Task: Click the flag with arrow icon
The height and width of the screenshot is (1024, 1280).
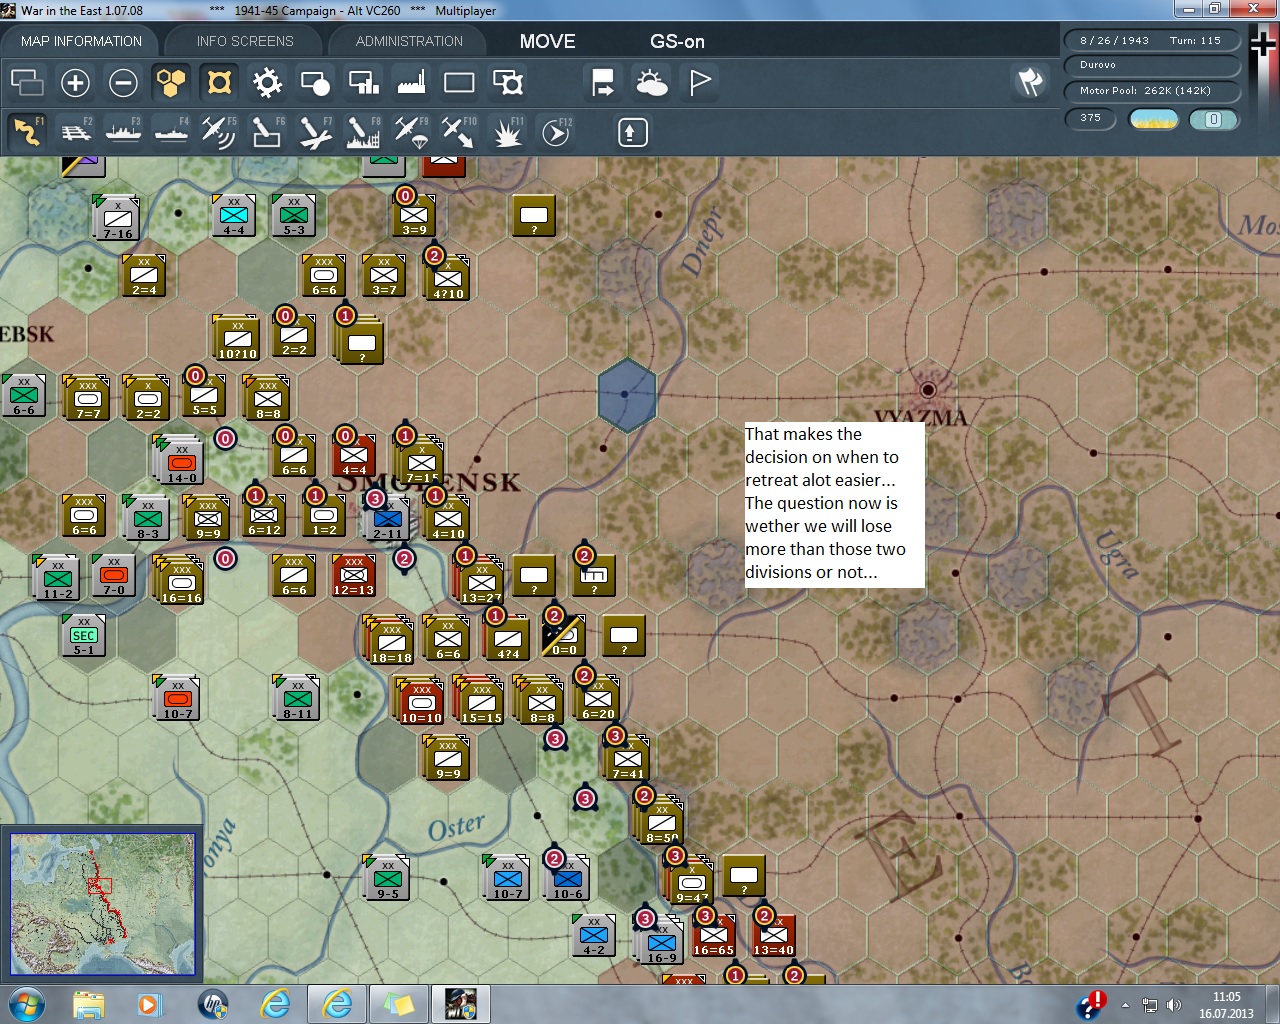Action: [x=603, y=82]
